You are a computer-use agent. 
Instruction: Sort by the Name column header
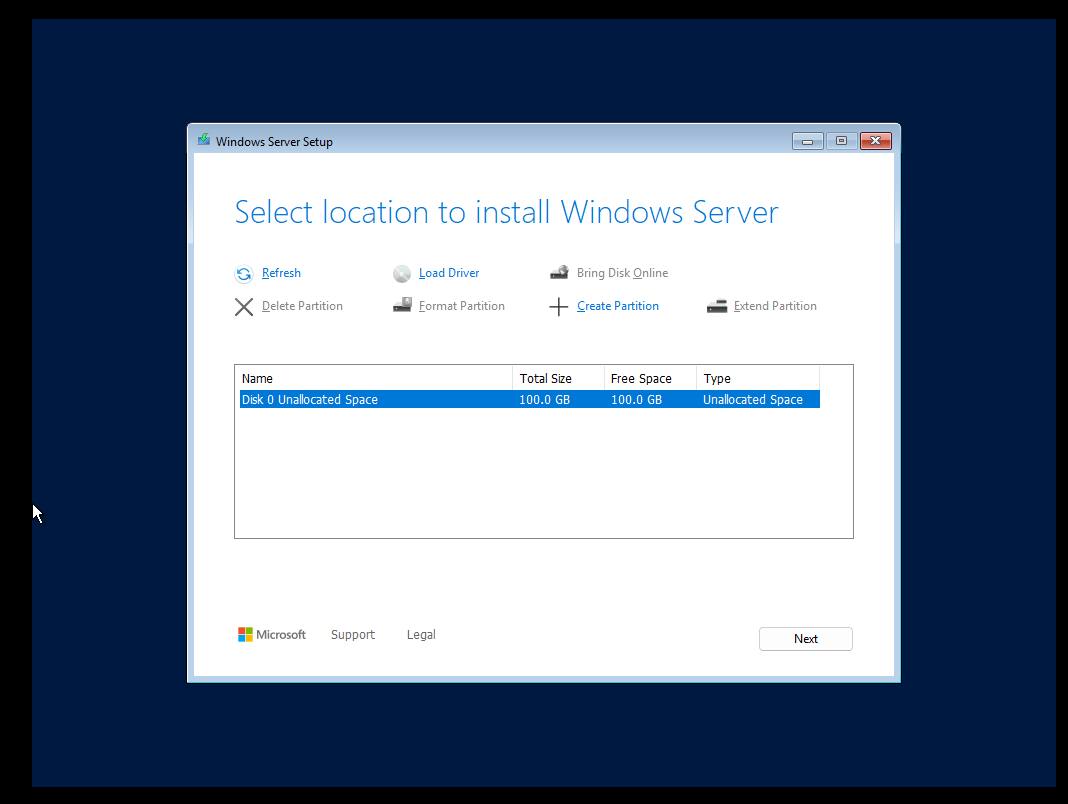pyautogui.click(x=375, y=379)
